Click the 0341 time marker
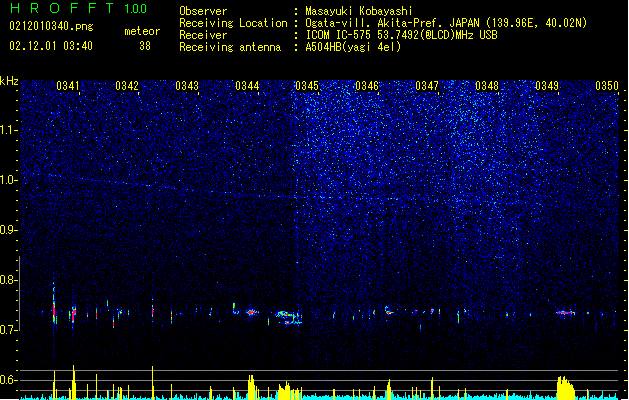This screenshot has height=400, width=629. pos(68,86)
